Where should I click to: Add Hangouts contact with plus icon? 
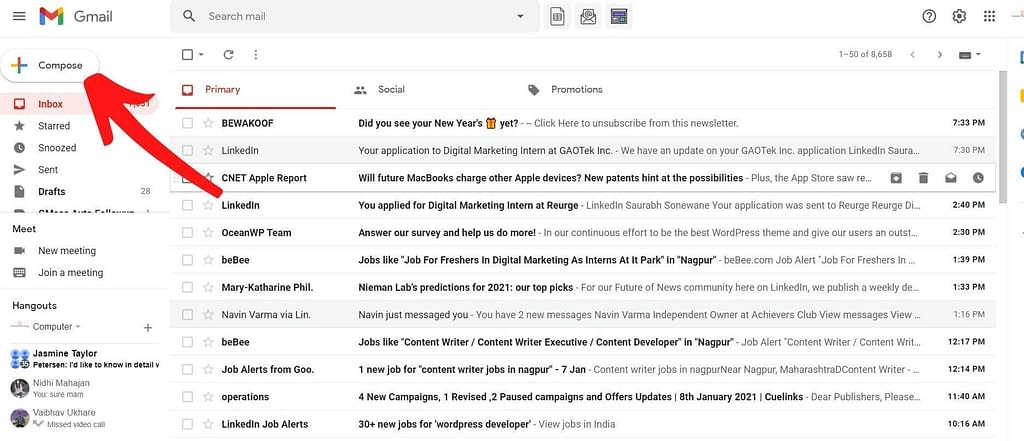[148, 327]
